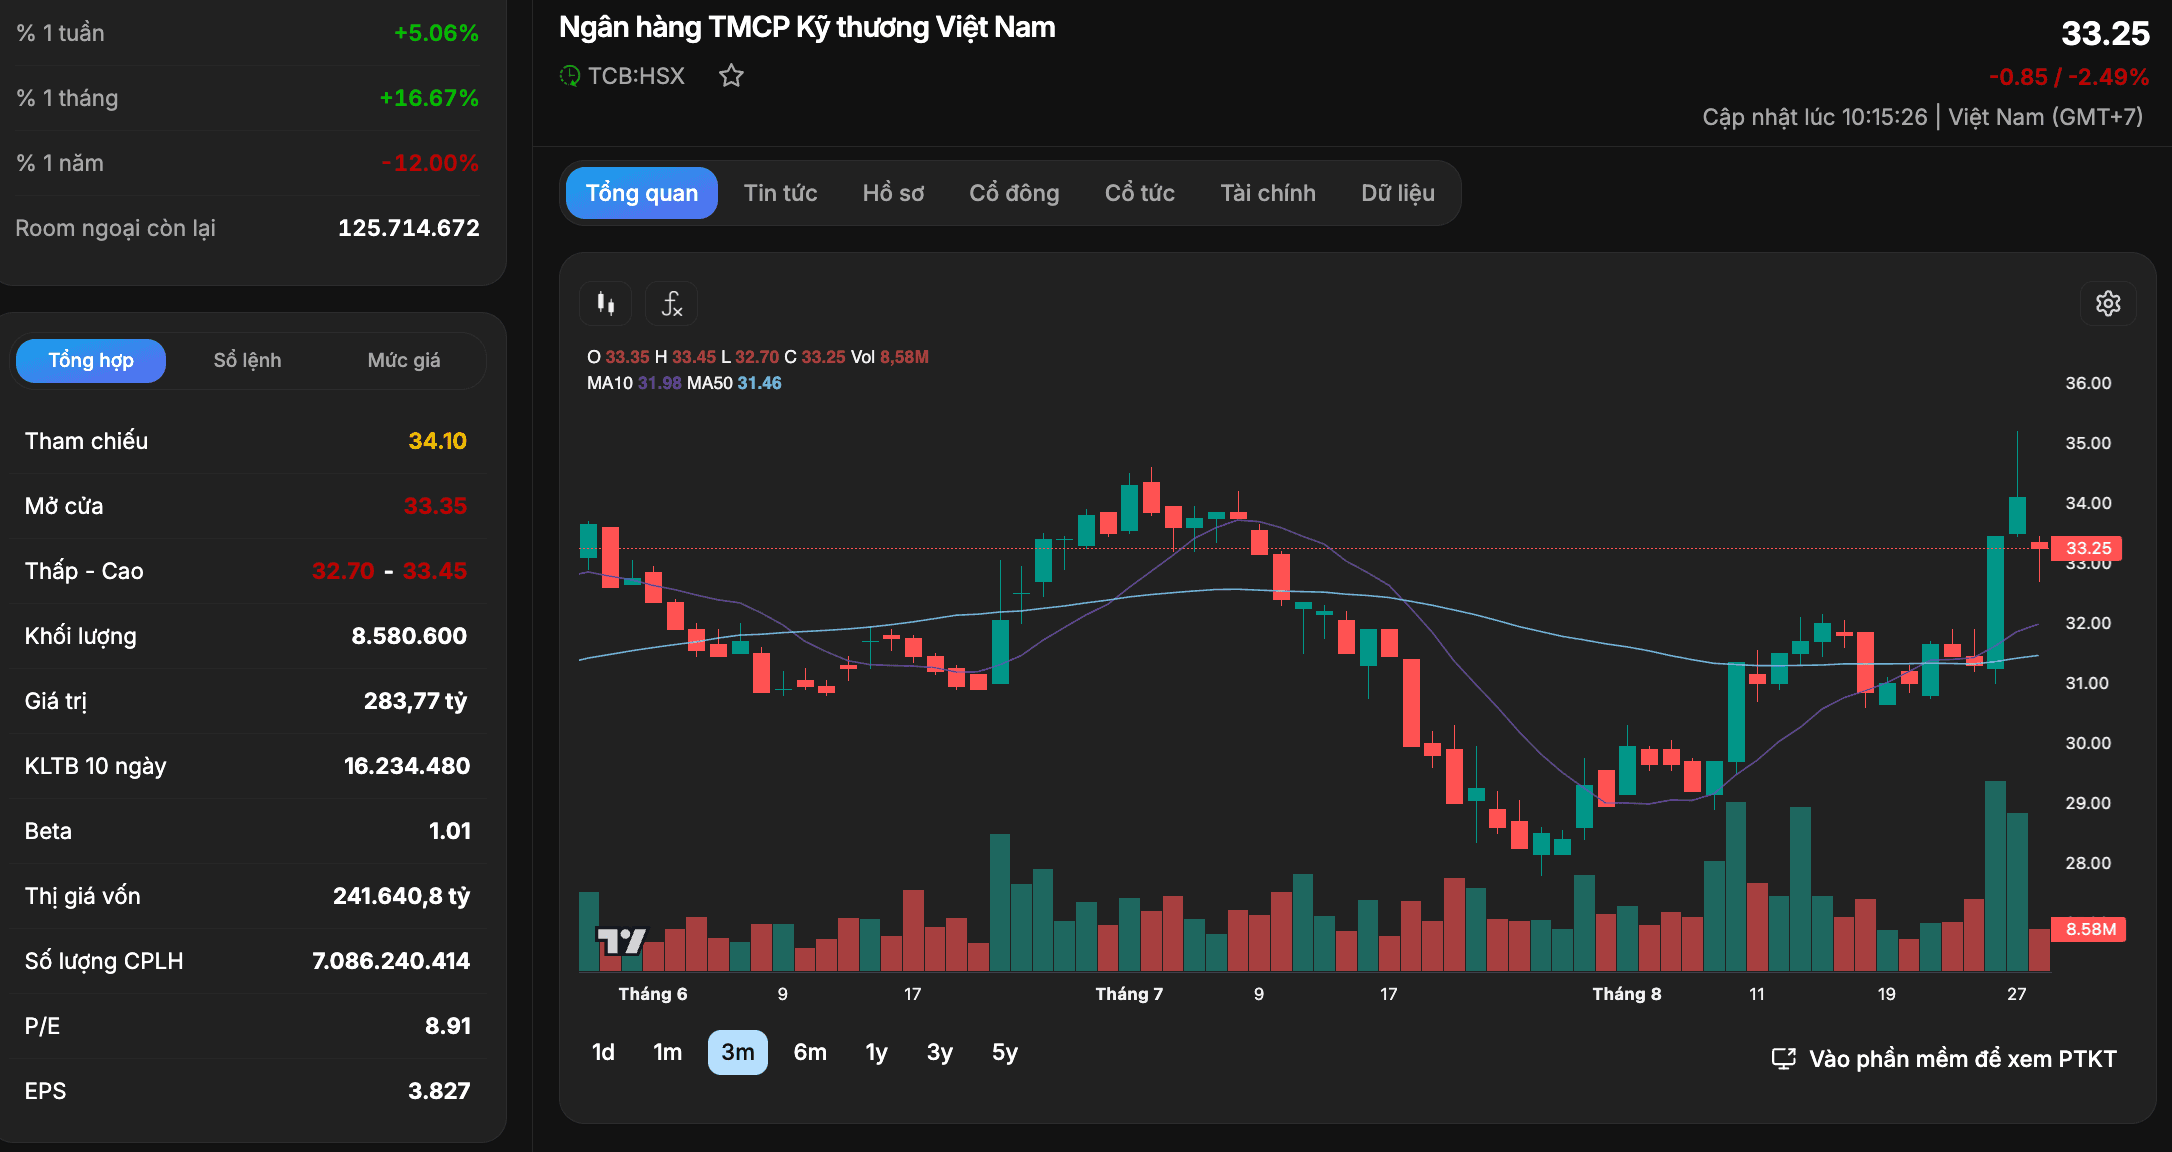2172x1152 pixels.
Task: Open the indicators fx icon
Action: tap(672, 303)
